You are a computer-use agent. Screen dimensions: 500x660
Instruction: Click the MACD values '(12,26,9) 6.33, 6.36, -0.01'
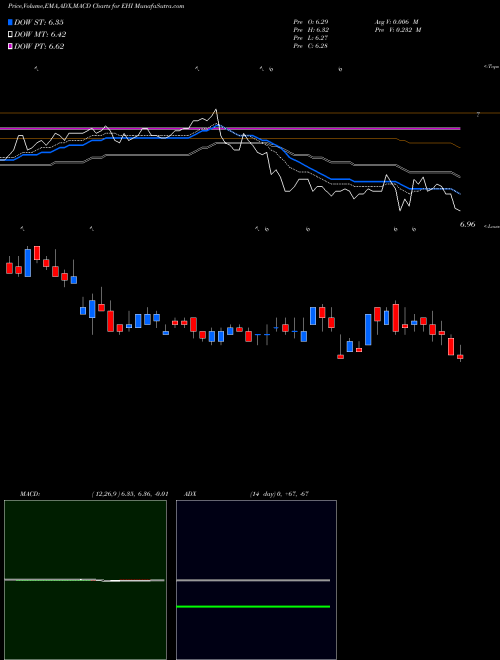pos(130,494)
